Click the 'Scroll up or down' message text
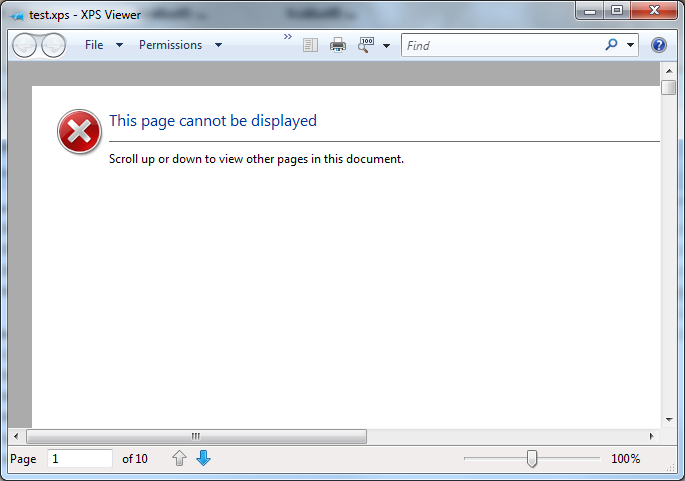This screenshot has width=685, height=481. [256, 159]
